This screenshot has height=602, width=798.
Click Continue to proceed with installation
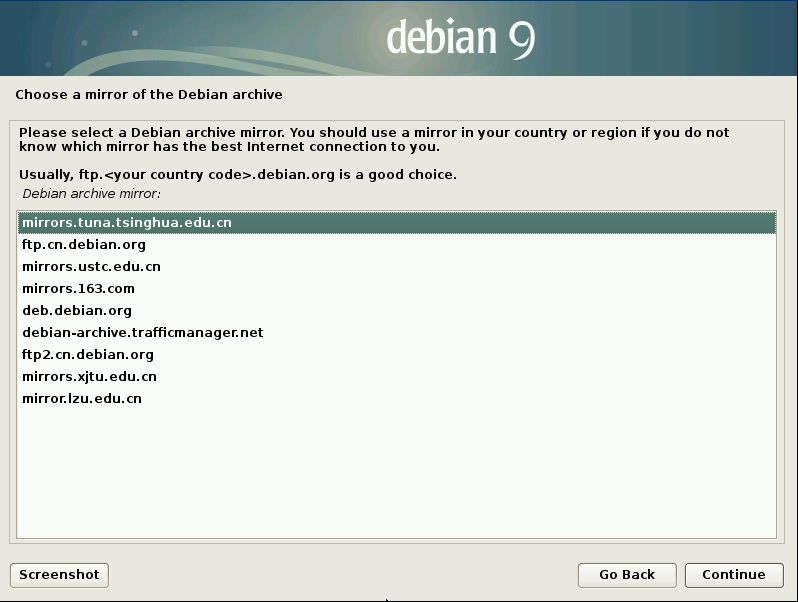(733, 574)
